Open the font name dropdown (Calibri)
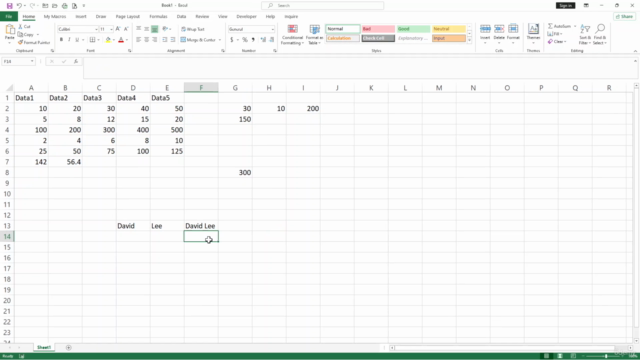Viewport: 640px width, 360px height. pos(96,29)
